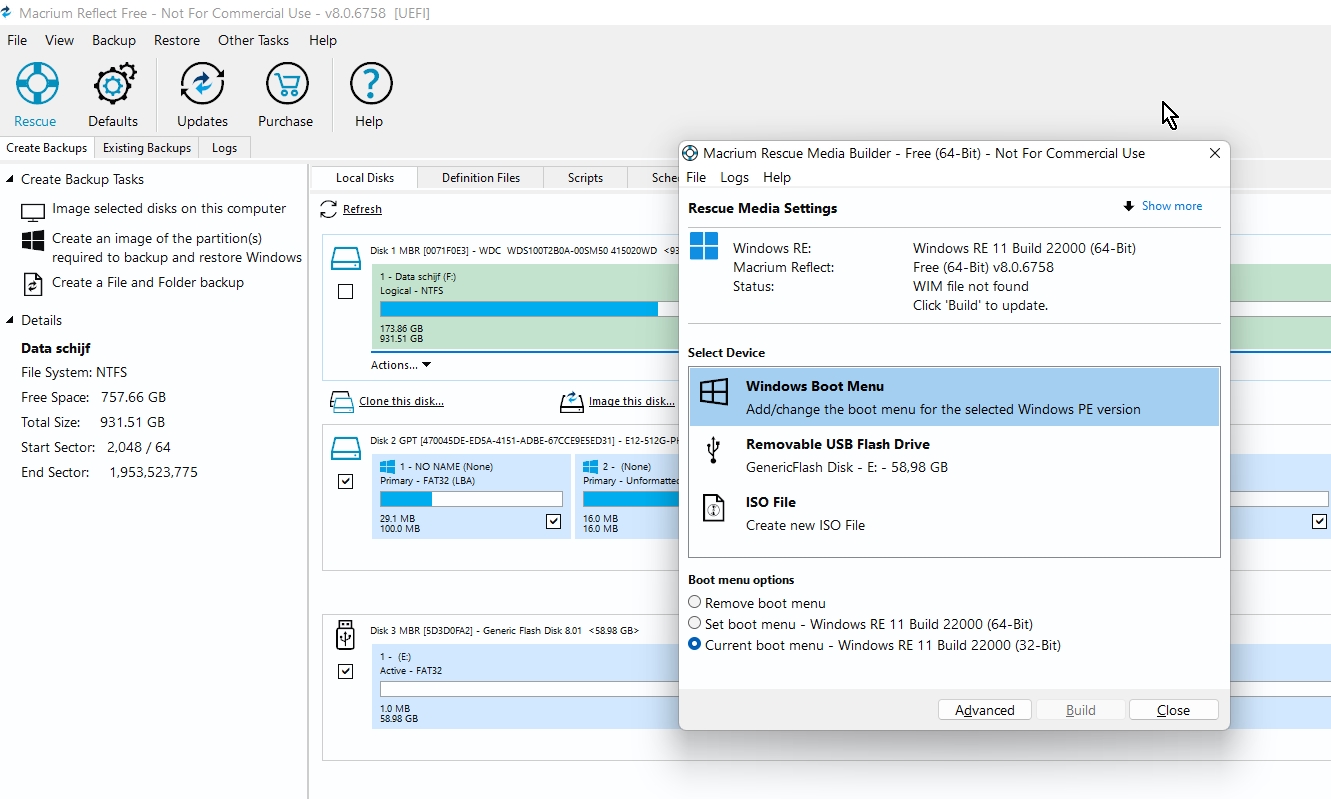Click the Help question mark icon
The image size is (1331, 799).
click(x=369, y=86)
